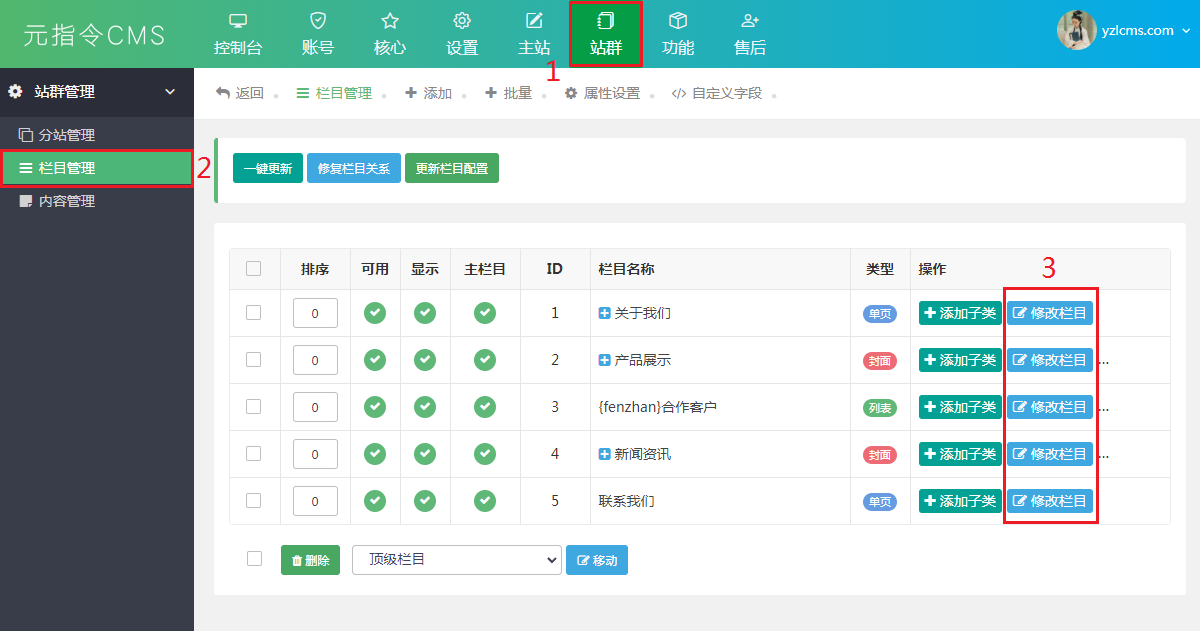Open the 站群 site group section
This screenshot has height=631, width=1200.
606,34
